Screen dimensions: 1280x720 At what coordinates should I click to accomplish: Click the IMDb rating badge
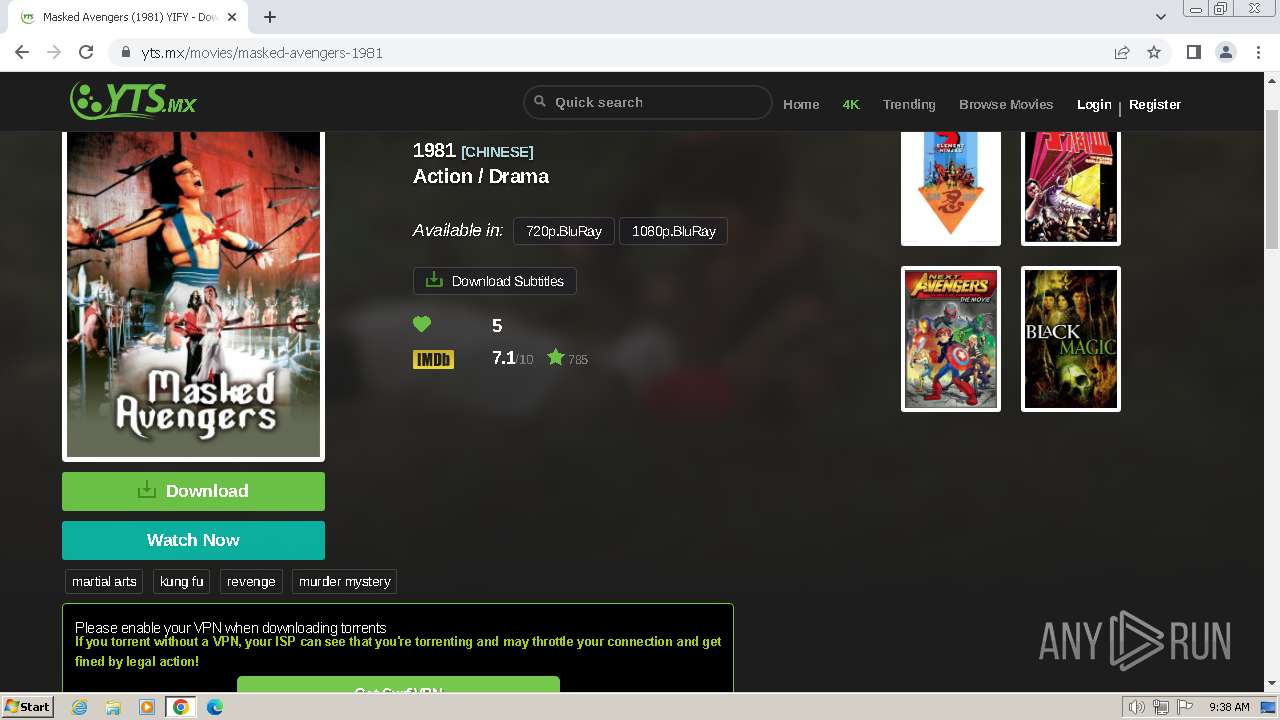point(433,359)
